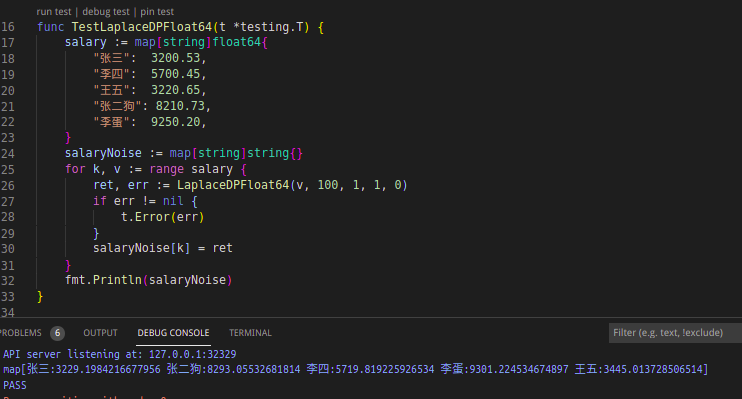
Task: Click the key "张三" on line 18
Action: pos(111,58)
